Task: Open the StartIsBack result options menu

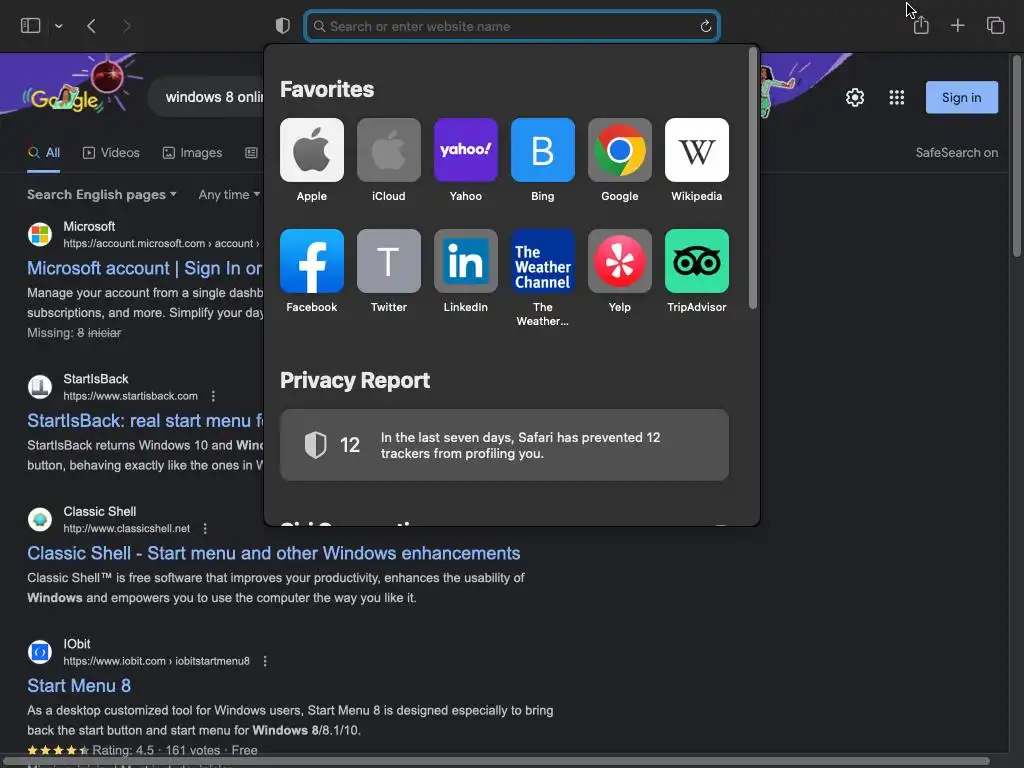Action: (213, 396)
